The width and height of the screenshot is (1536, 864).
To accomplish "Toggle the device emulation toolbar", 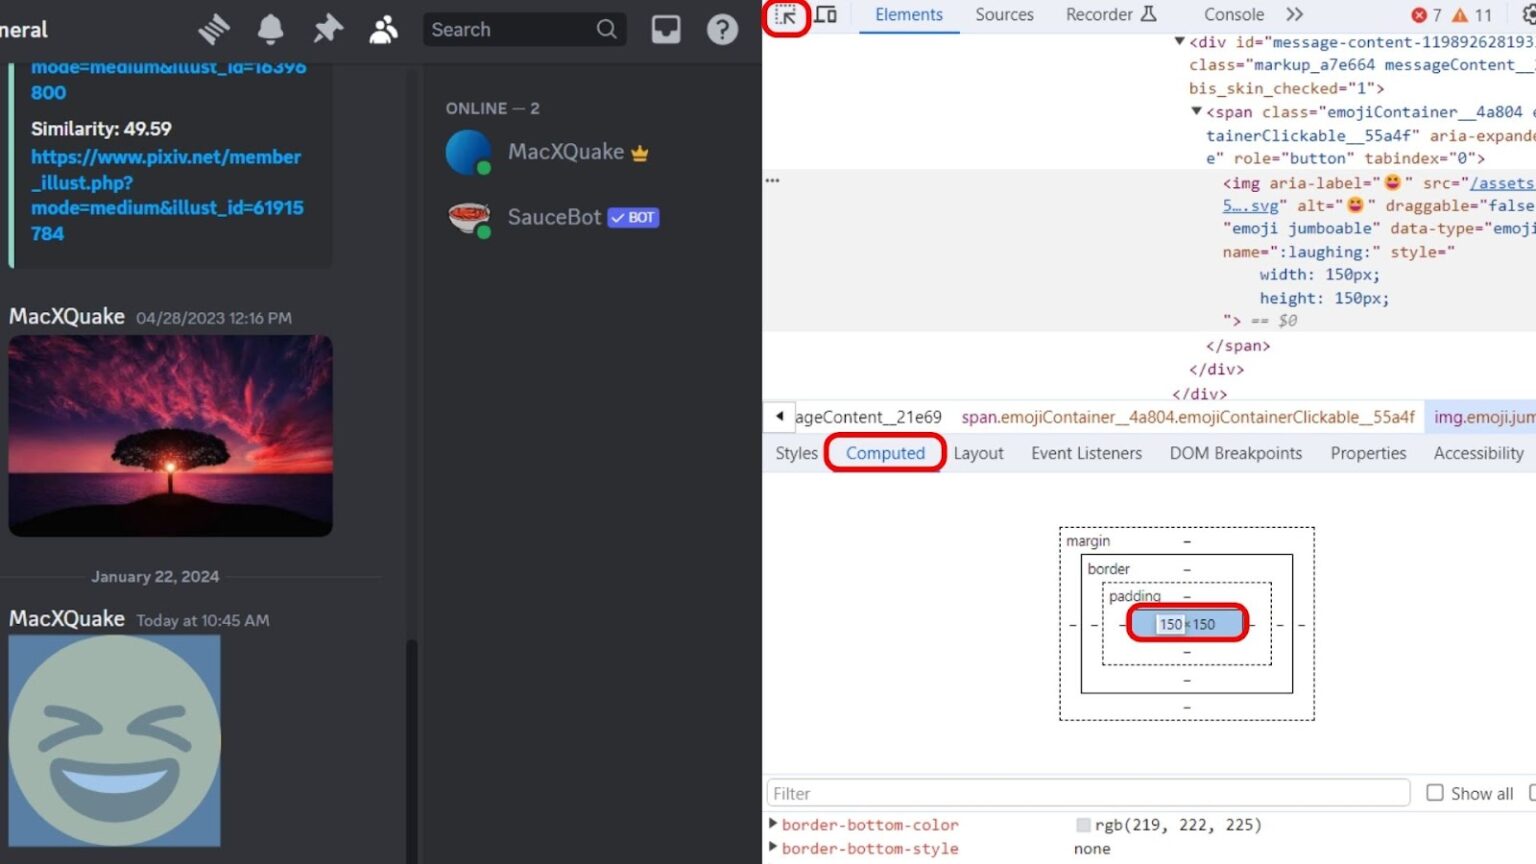I will pyautogui.click(x=824, y=15).
